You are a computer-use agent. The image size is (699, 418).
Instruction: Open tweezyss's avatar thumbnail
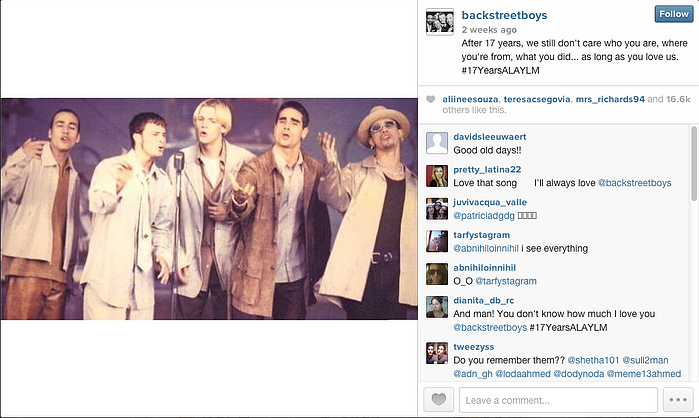[x=437, y=353]
